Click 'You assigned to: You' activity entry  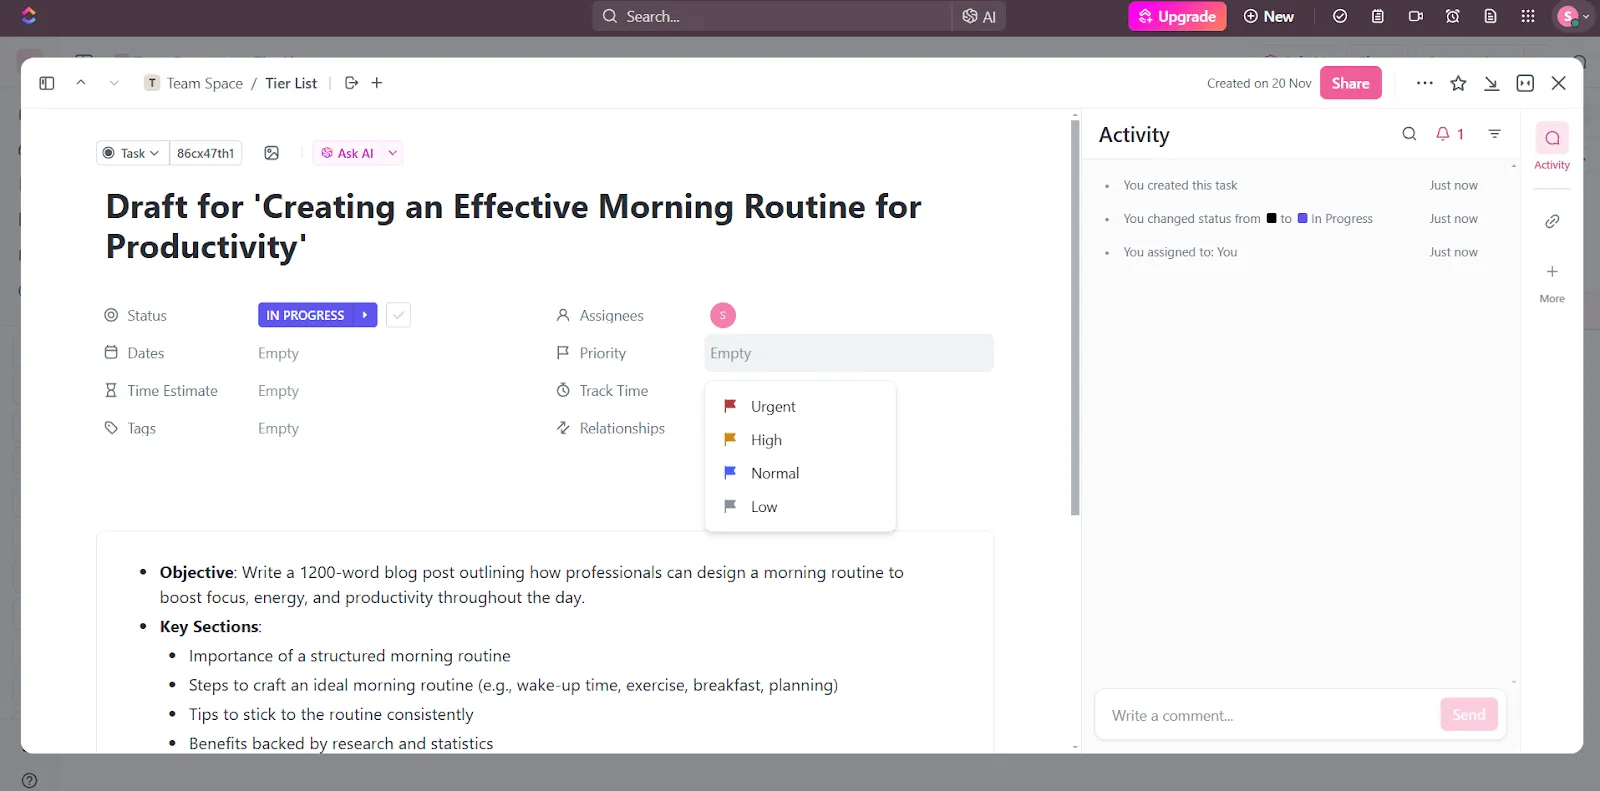(1180, 252)
